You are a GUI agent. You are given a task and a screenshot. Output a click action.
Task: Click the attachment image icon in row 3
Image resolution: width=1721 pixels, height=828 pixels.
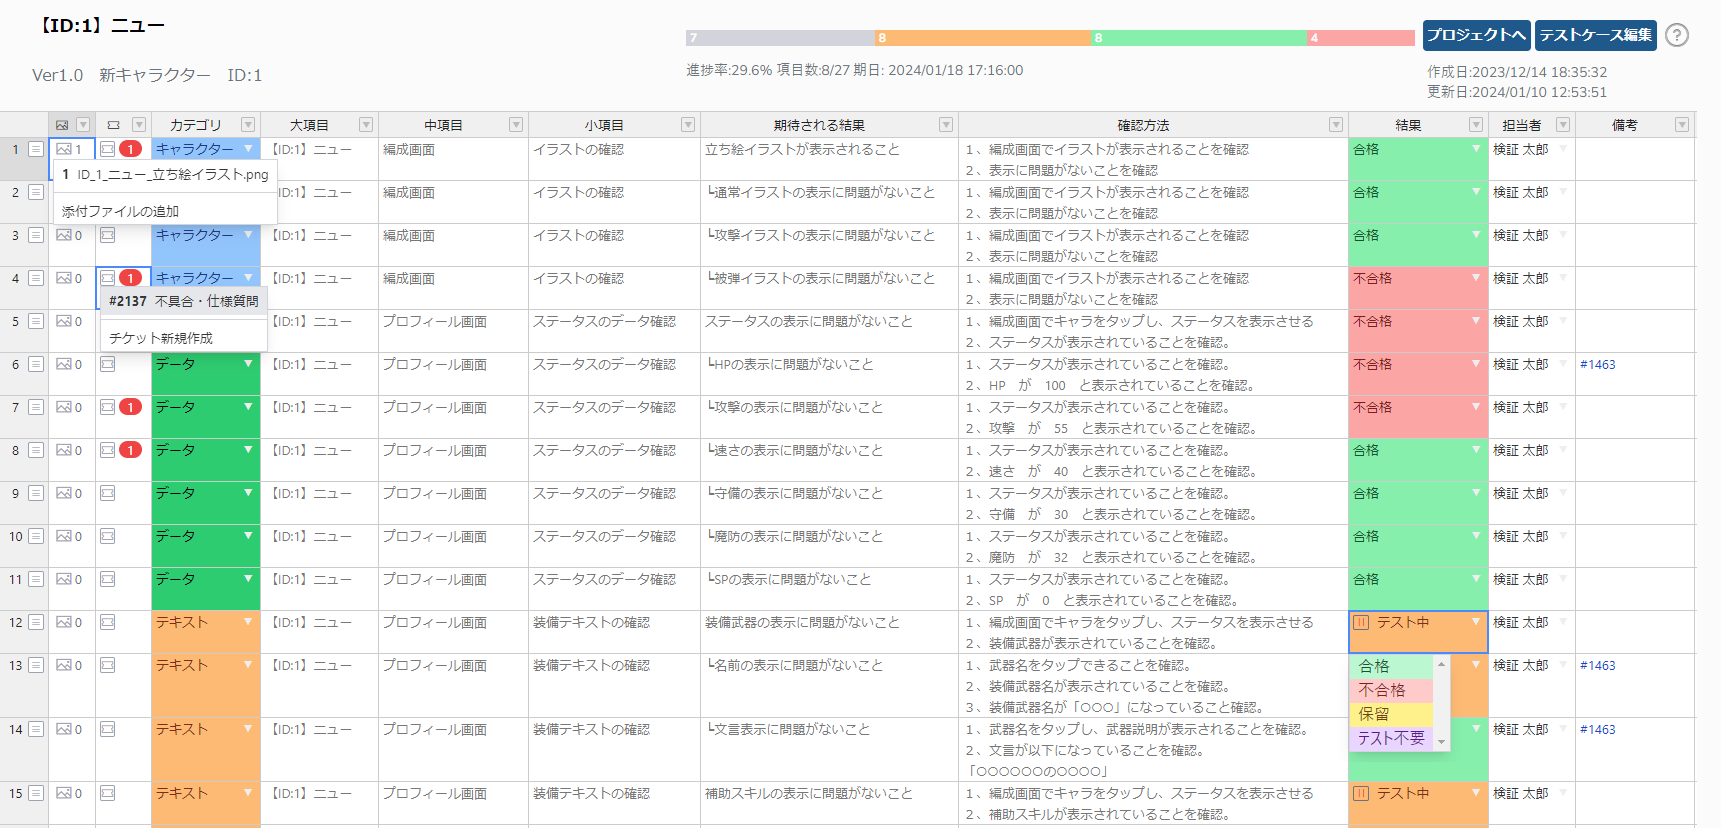pyautogui.click(x=64, y=235)
